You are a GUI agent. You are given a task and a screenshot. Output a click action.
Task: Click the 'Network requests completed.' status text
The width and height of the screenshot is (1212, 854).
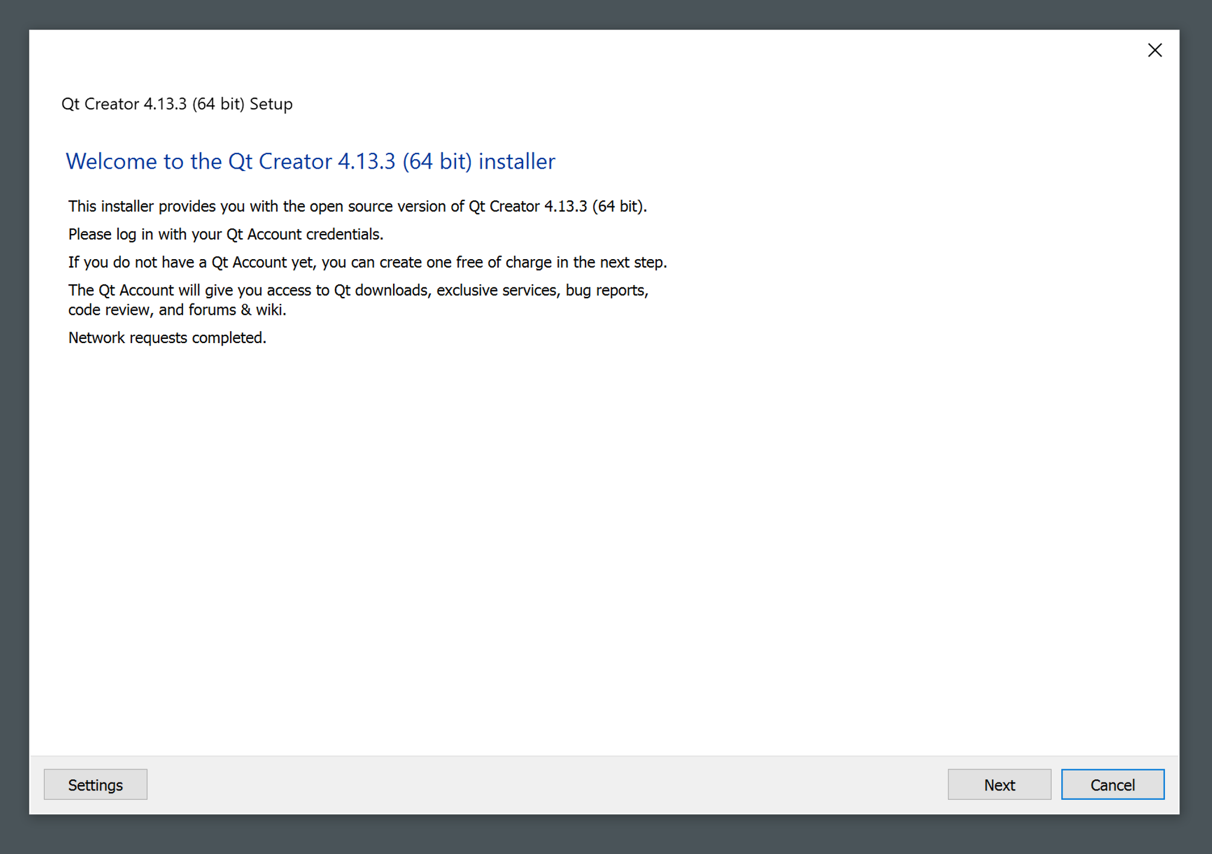167,338
